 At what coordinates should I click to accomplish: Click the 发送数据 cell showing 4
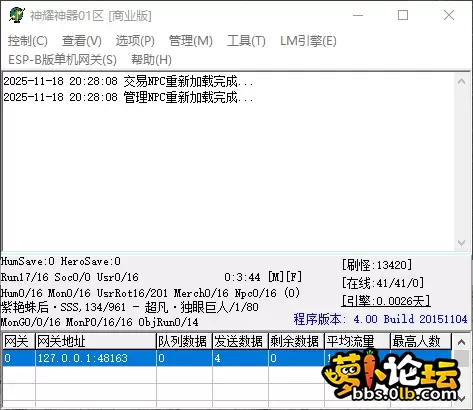[240, 358]
